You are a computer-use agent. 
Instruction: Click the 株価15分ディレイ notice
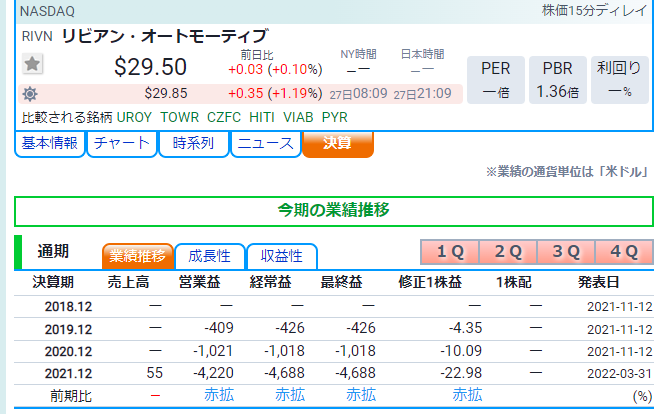[x=595, y=10]
